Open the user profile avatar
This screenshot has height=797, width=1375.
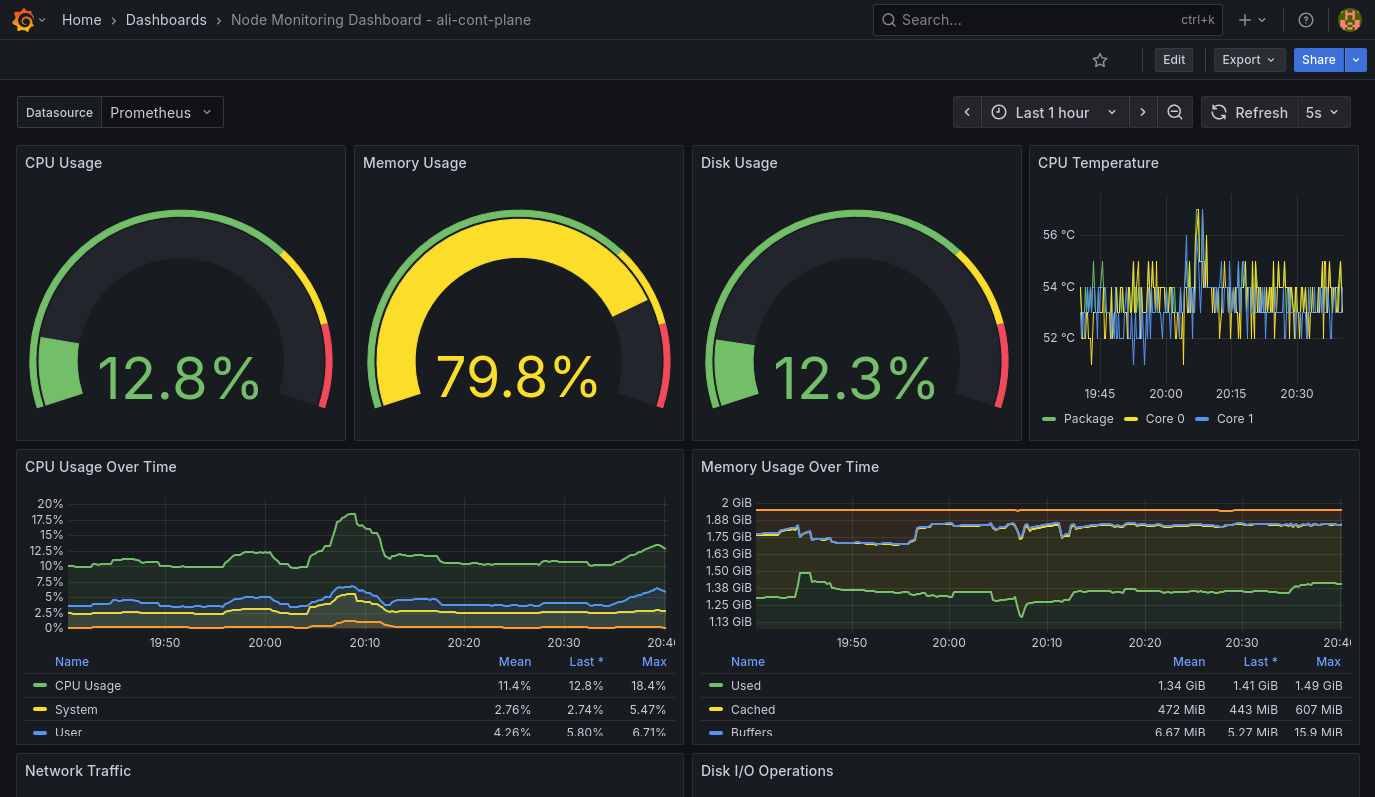click(x=1349, y=20)
